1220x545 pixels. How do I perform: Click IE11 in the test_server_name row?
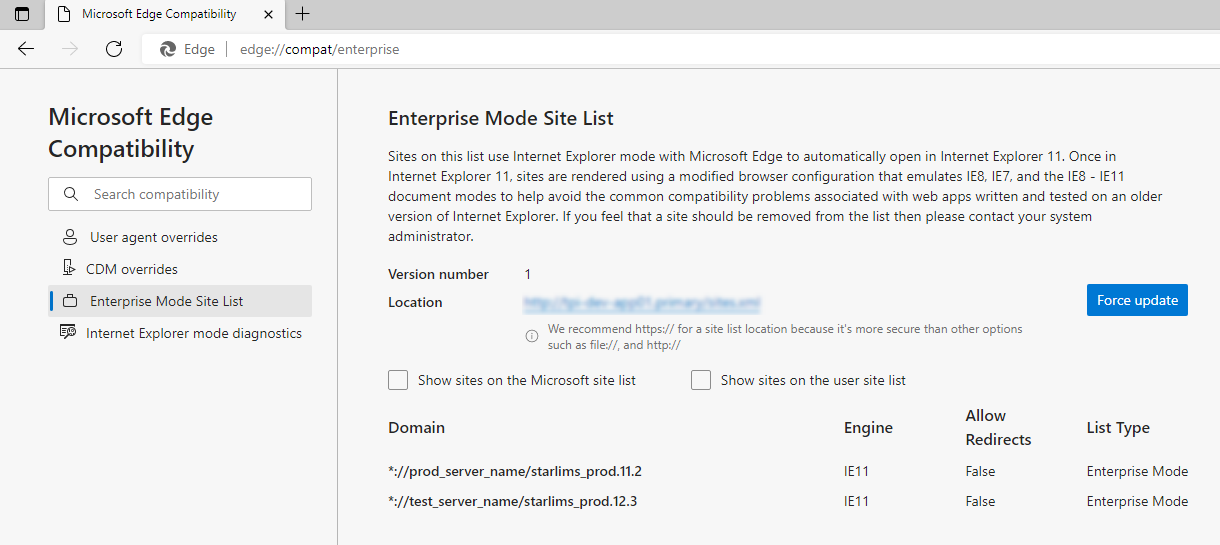(857, 501)
